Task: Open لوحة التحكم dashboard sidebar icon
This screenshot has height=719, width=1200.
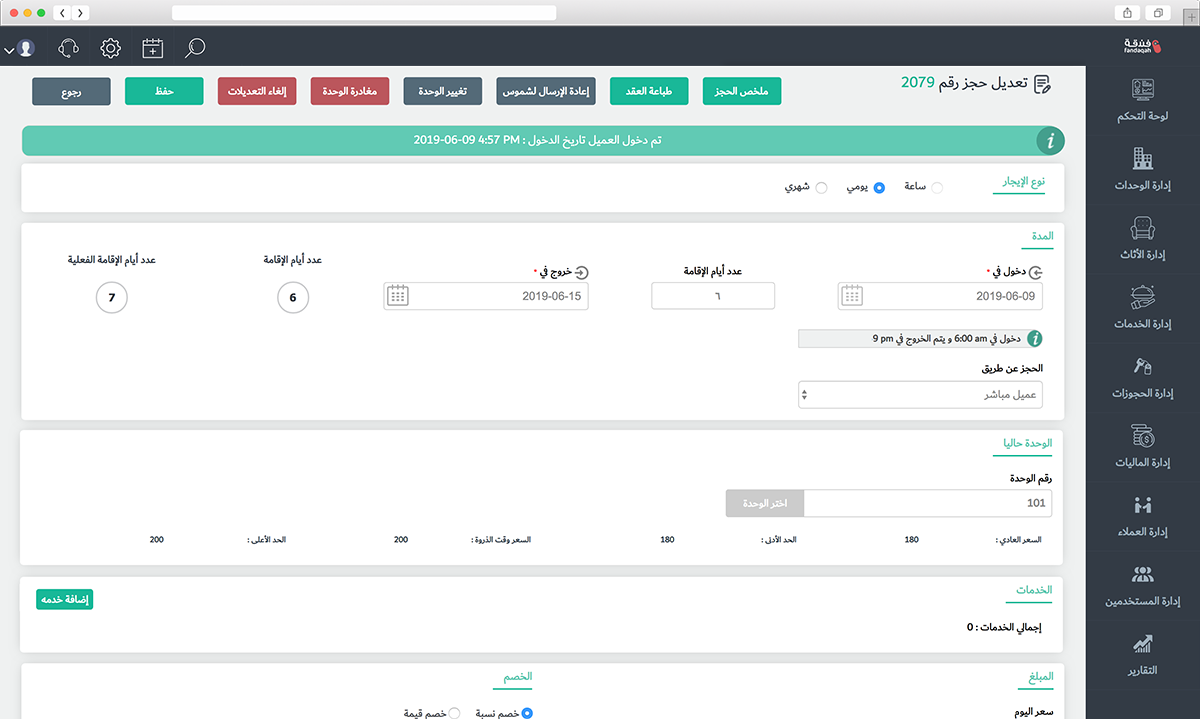Action: [x=1142, y=100]
